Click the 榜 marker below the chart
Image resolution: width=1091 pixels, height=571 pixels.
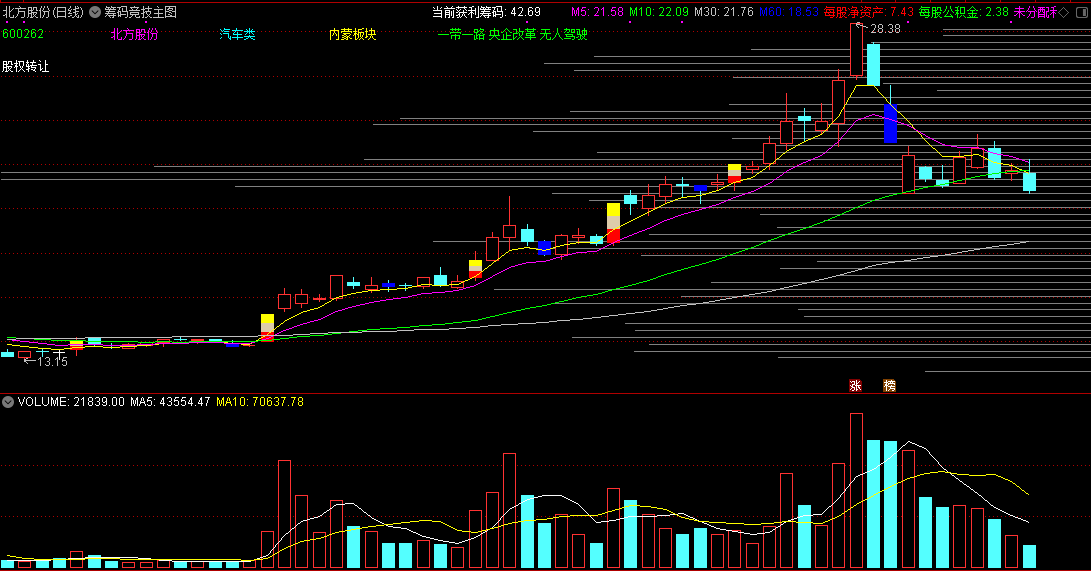point(889,385)
